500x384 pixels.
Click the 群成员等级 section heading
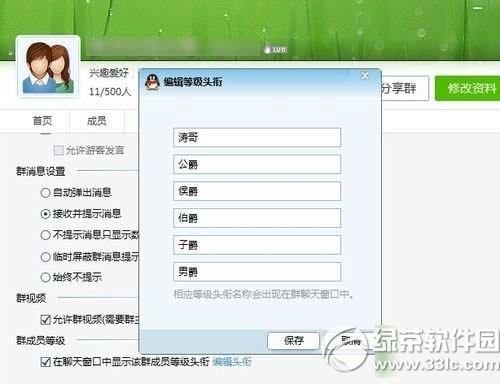(41, 341)
